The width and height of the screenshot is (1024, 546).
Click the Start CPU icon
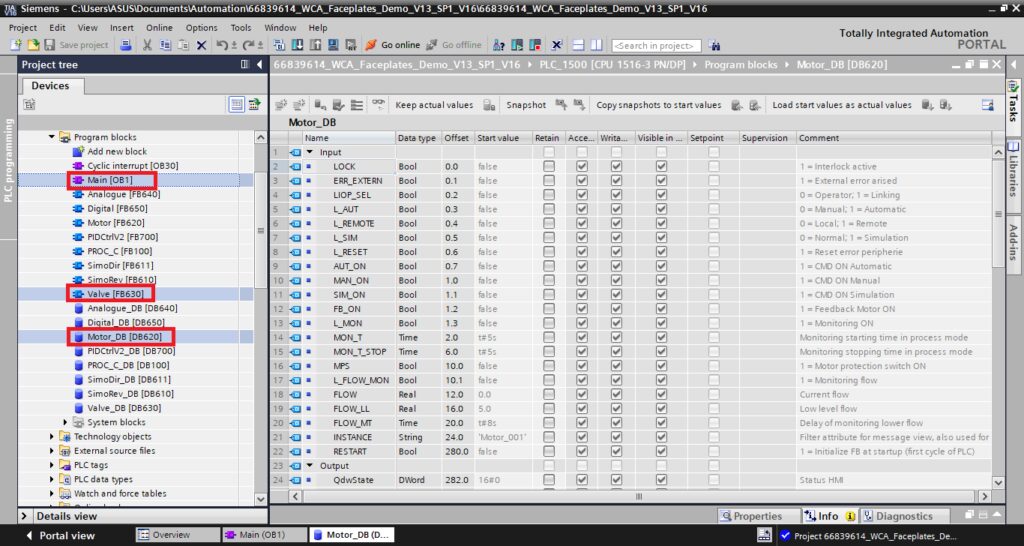click(517, 45)
